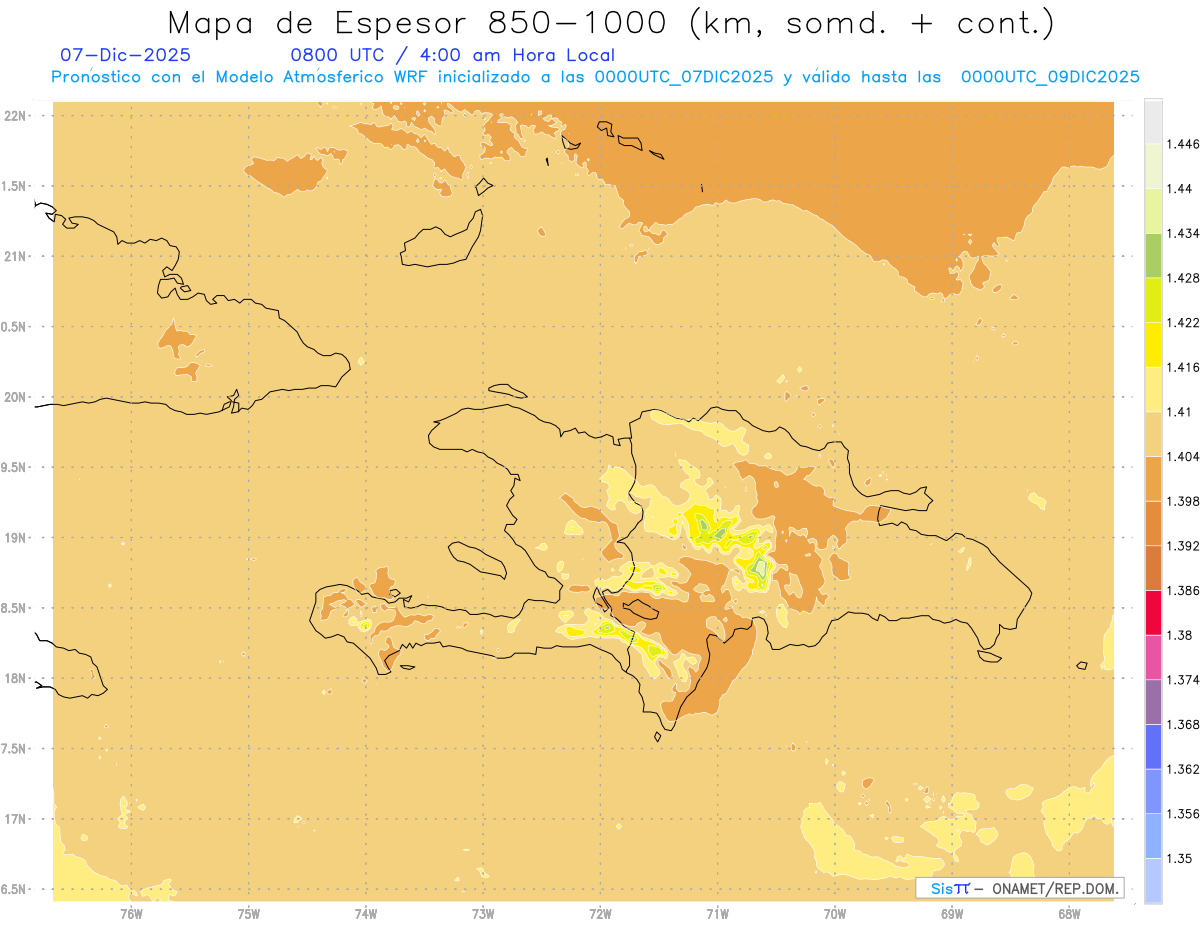
Task: Click the 1.416 legend value
Action: point(1183,367)
